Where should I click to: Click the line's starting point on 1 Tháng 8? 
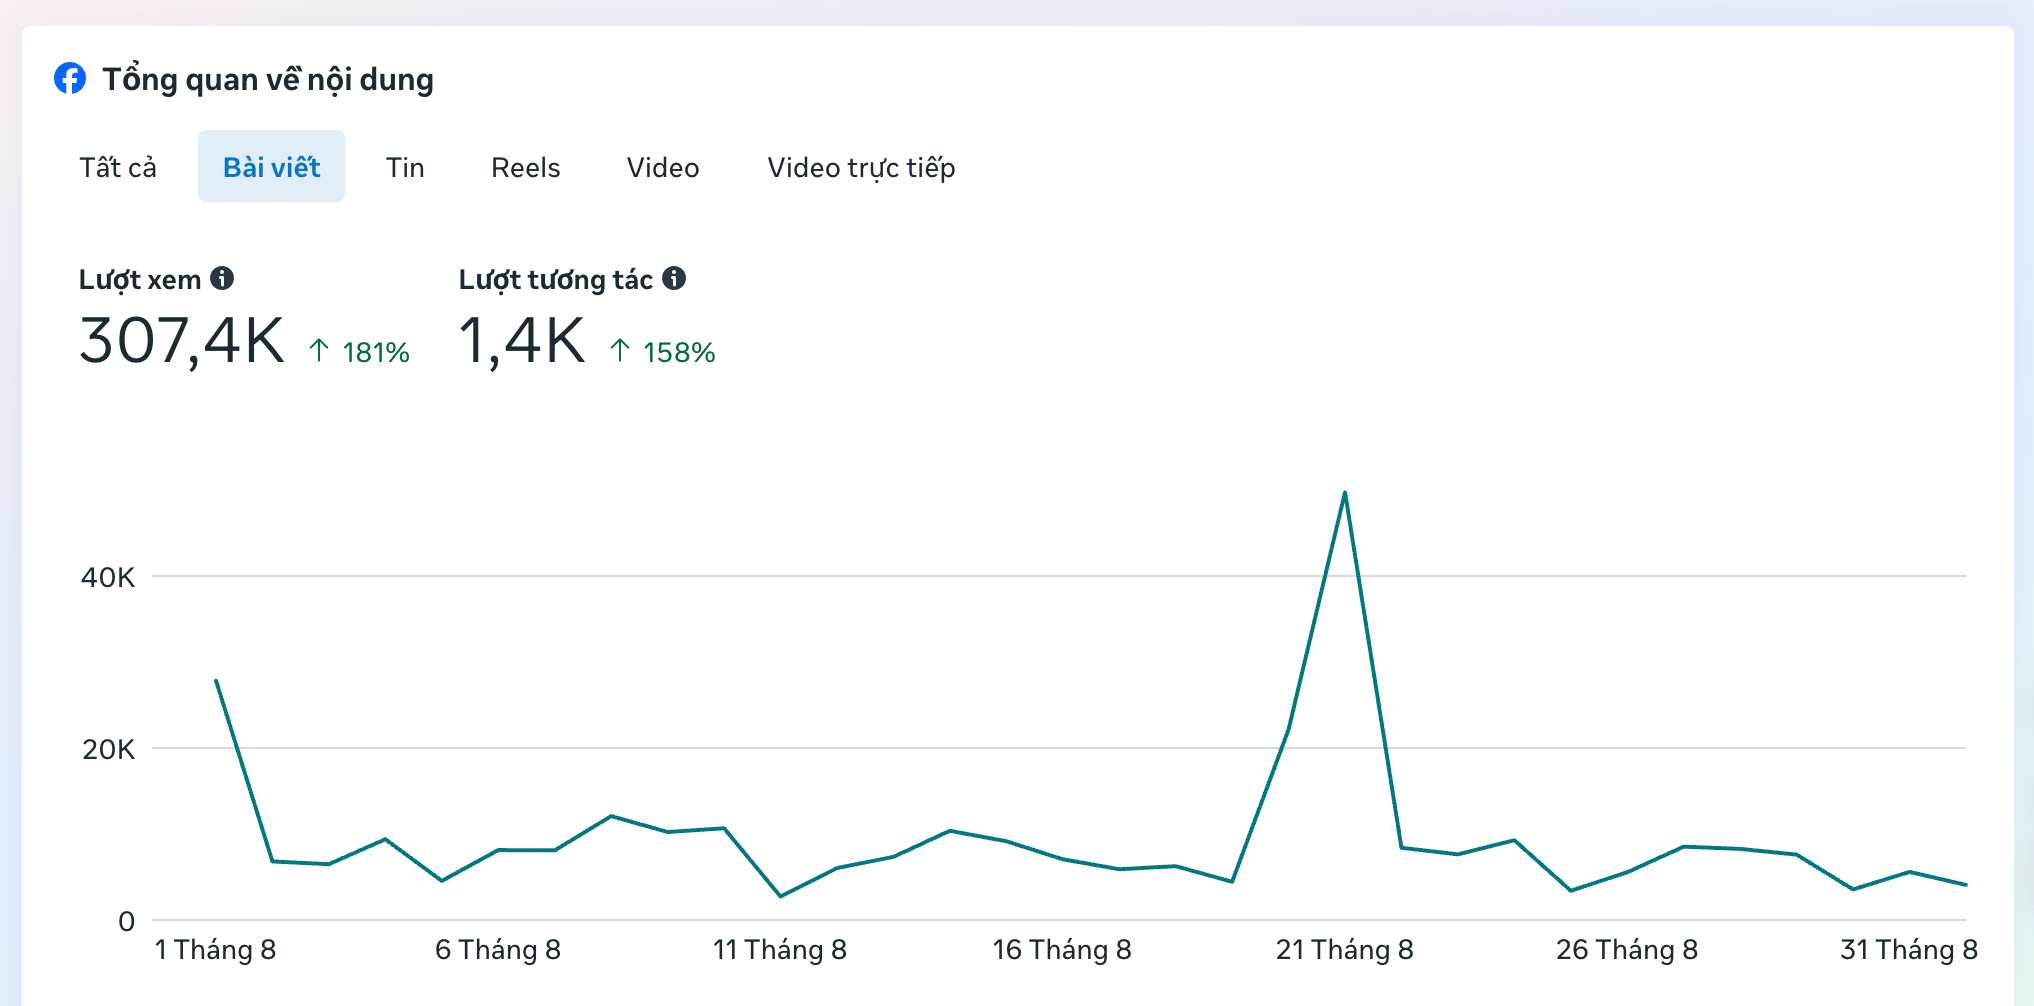pos(216,681)
